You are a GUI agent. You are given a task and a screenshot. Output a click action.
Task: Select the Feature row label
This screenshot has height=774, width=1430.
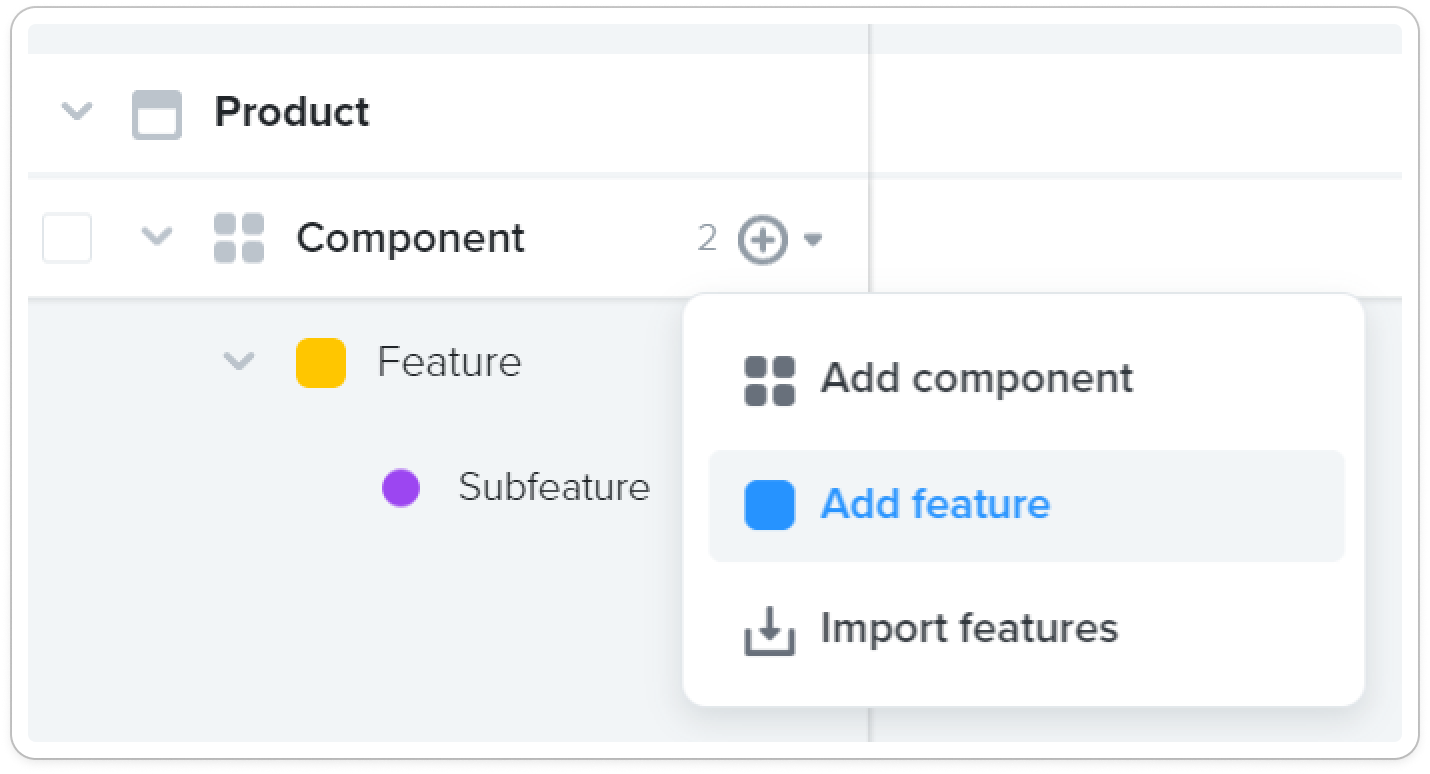[x=449, y=362]
